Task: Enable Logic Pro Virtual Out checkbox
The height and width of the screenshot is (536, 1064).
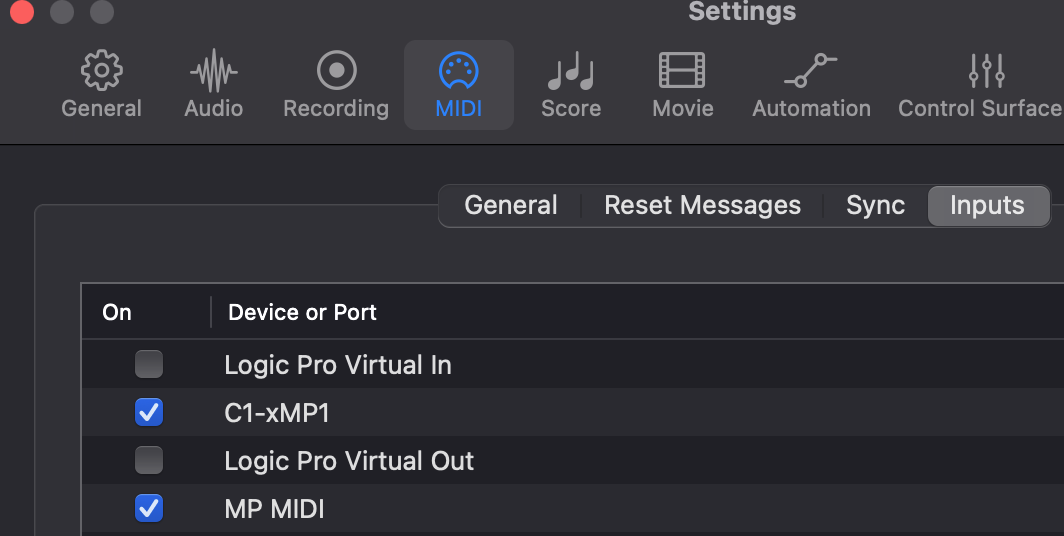Action: pyautogui.click(x=149, y=460)
